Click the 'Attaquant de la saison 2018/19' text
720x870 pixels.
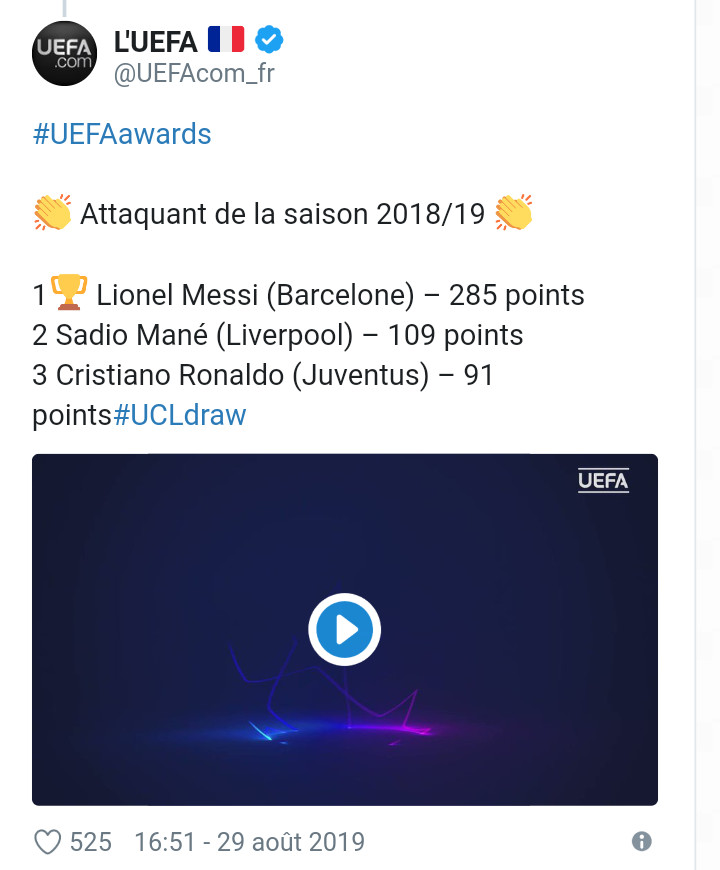(282, 215)
